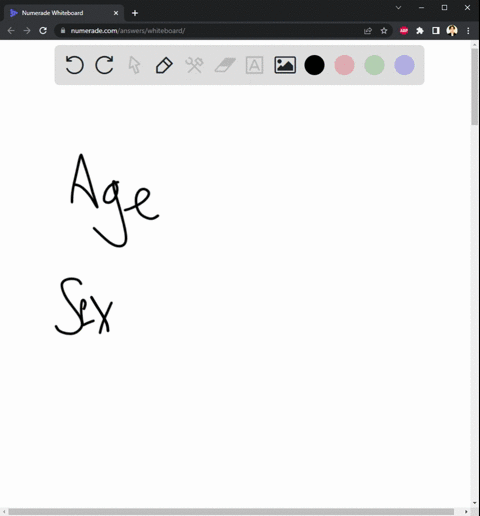Open a new browser tab
Viewport: 480px width, 516px height.
point(135,13)
